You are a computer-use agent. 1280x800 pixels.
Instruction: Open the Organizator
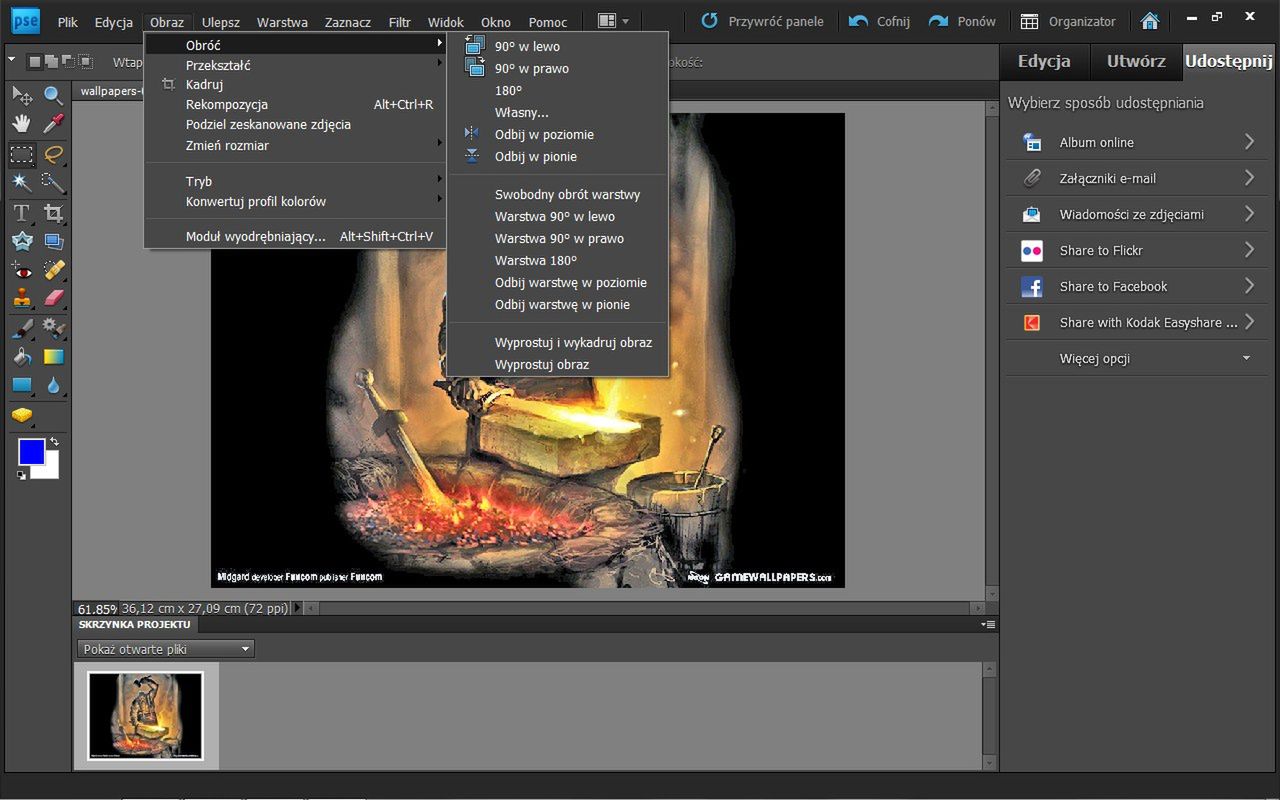(1068, 21)
